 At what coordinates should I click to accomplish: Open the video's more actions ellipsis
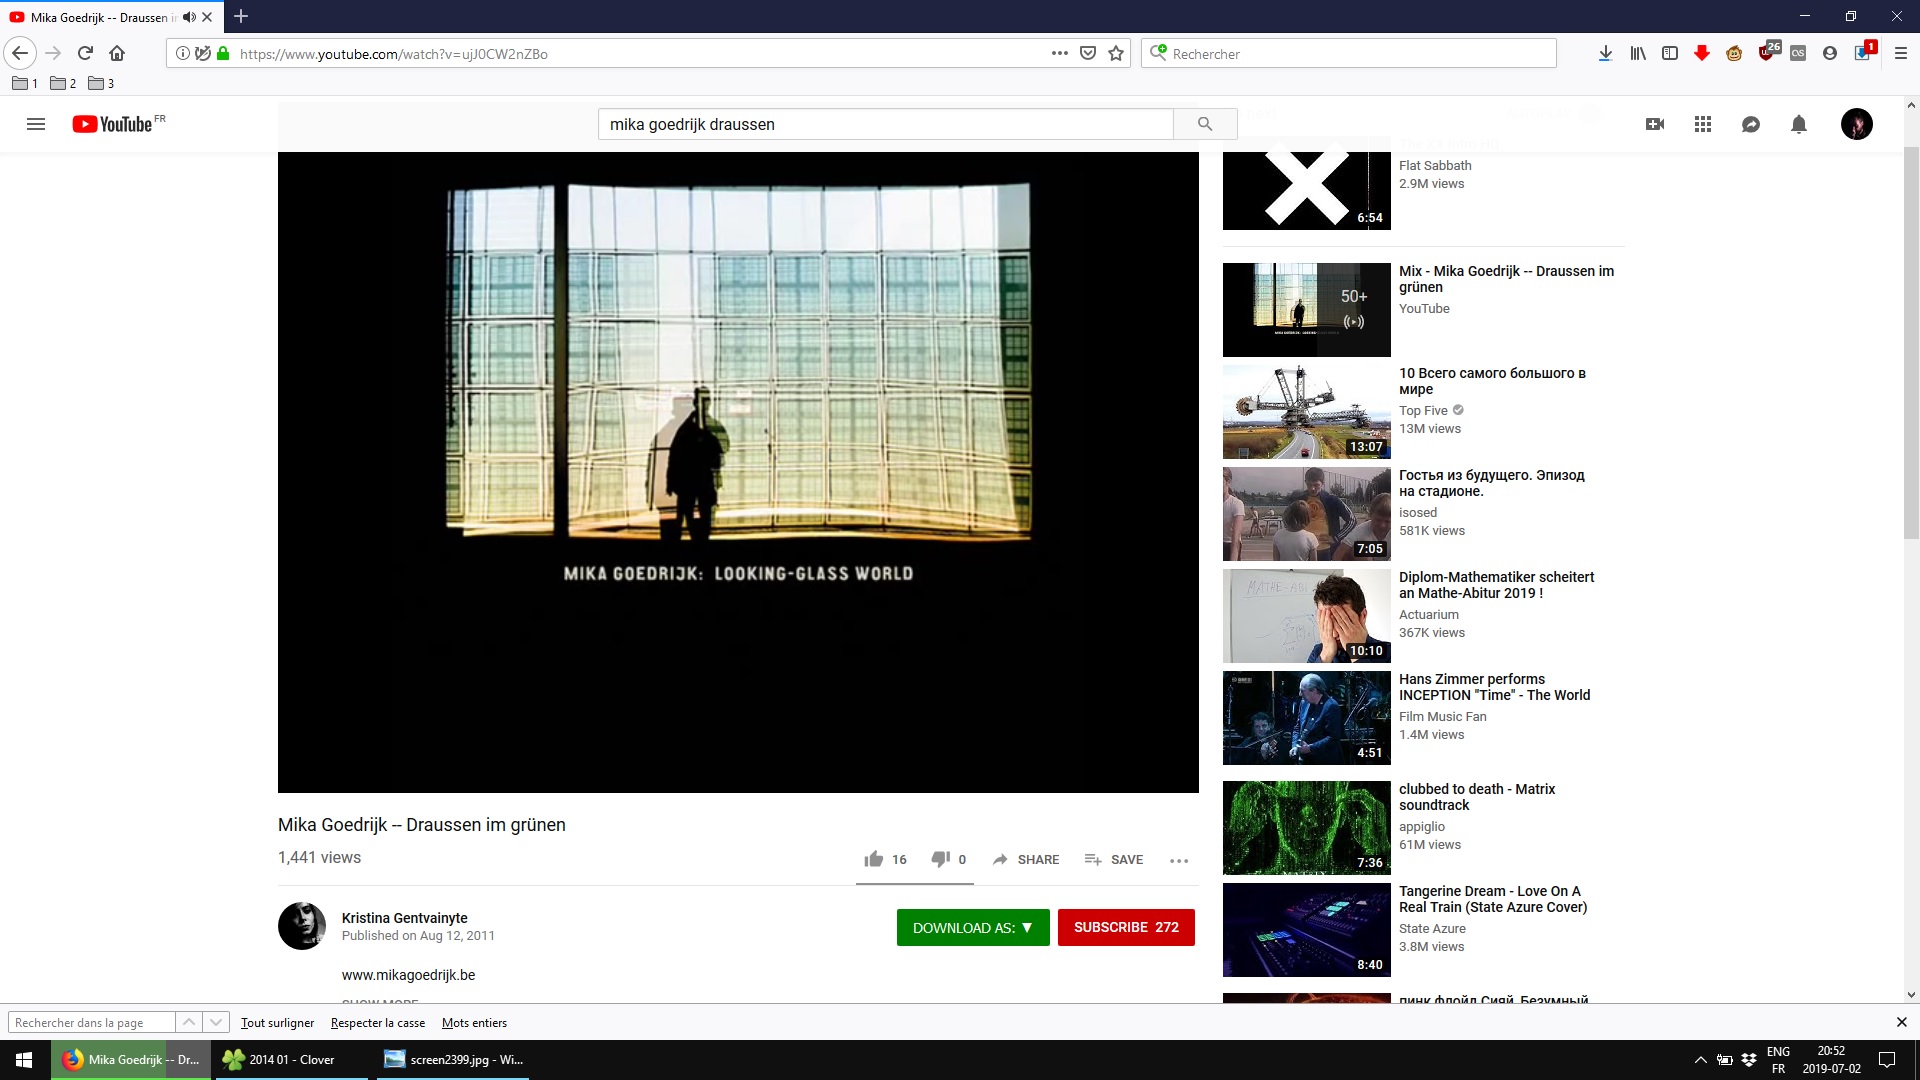(x=1179, y=860)
